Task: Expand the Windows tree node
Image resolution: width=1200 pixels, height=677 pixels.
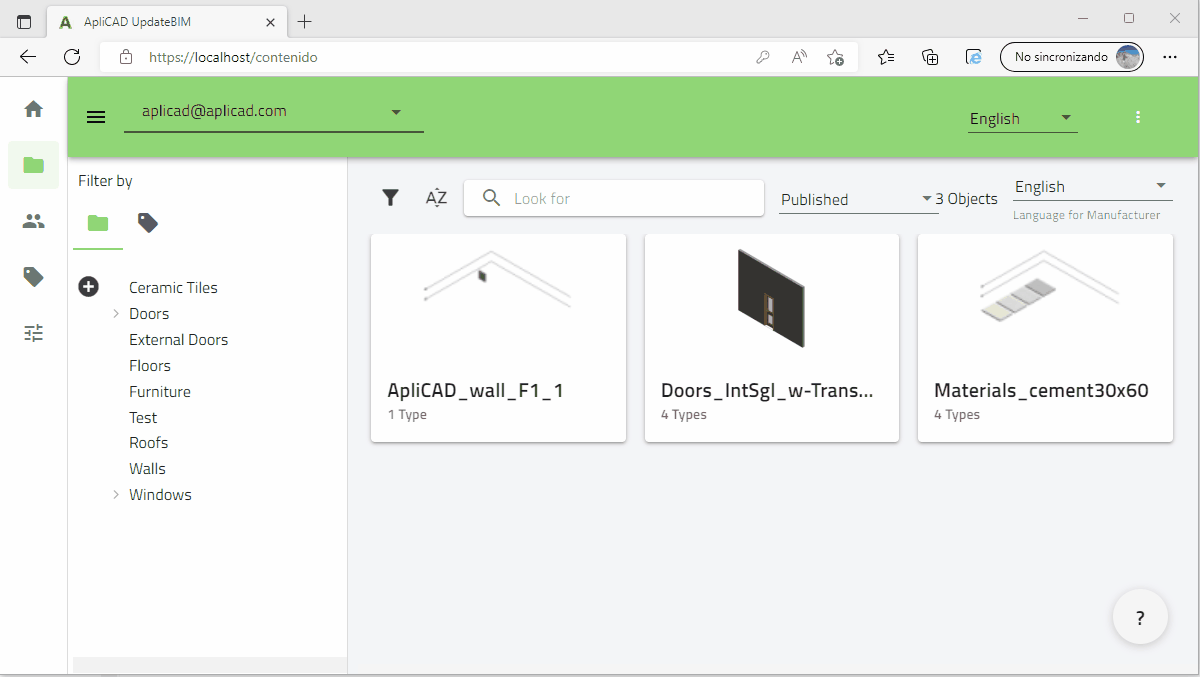Action: click(116, 495)
